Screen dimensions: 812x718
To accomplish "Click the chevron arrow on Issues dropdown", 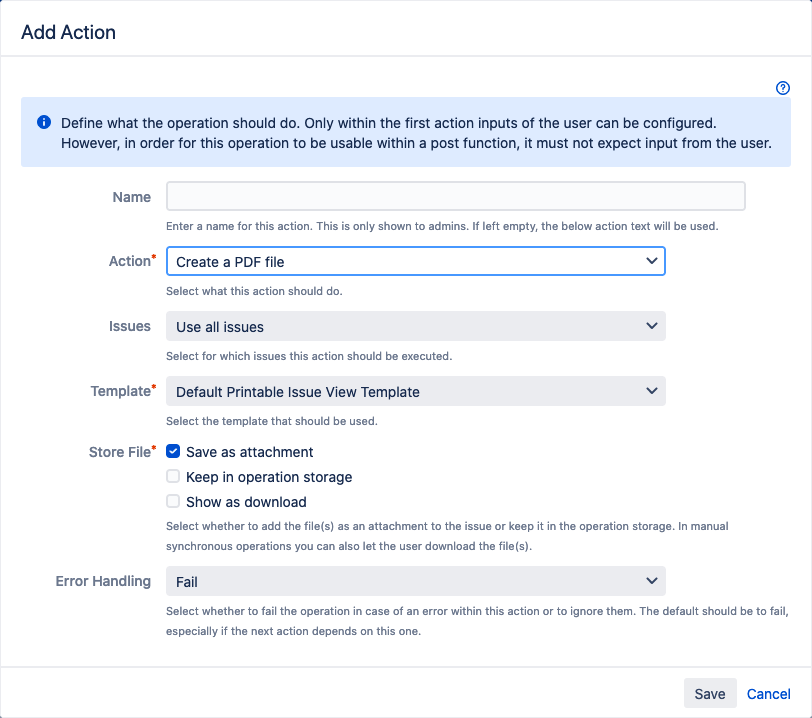I will pos(651,326).
